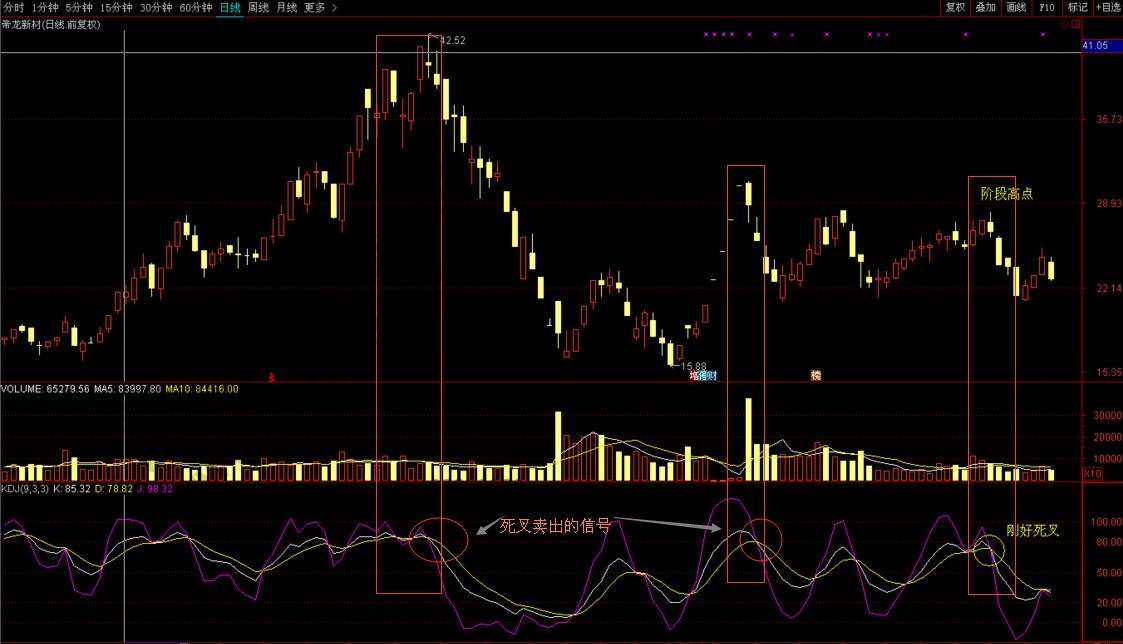
Task: Click the 叠加 overlay button
Action: [986, 7]
